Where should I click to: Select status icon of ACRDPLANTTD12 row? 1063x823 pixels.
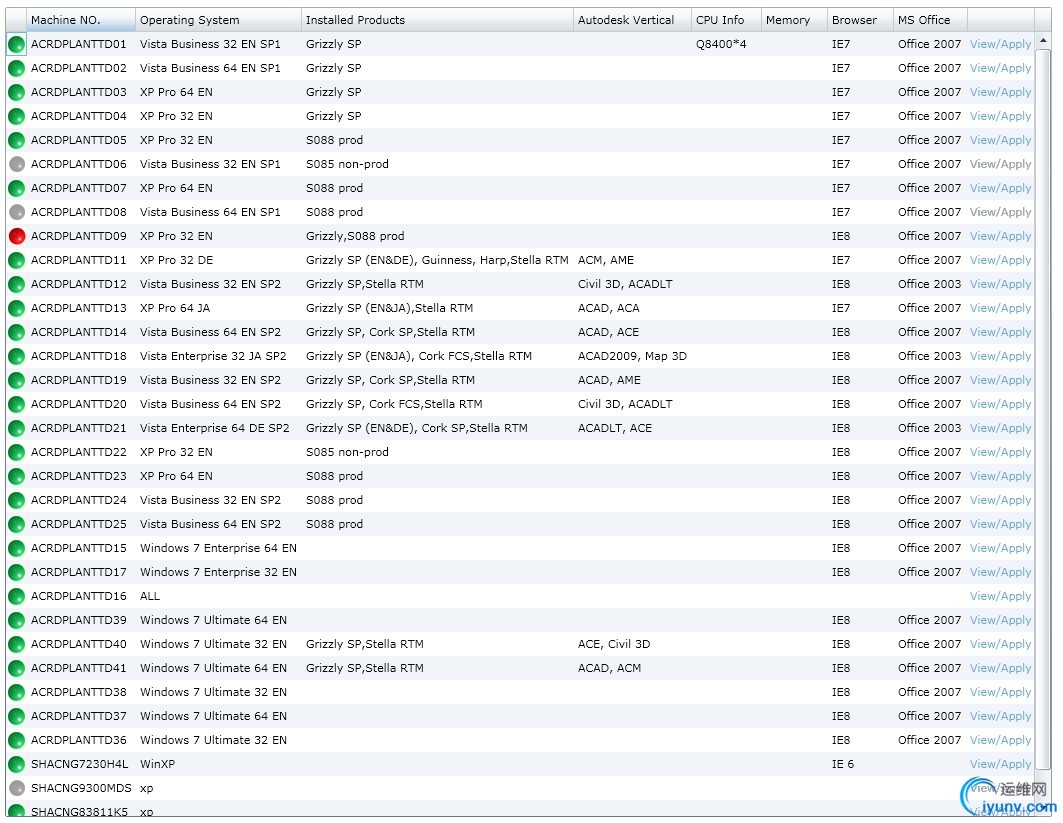pyautogui.click(x=16, y=285)
